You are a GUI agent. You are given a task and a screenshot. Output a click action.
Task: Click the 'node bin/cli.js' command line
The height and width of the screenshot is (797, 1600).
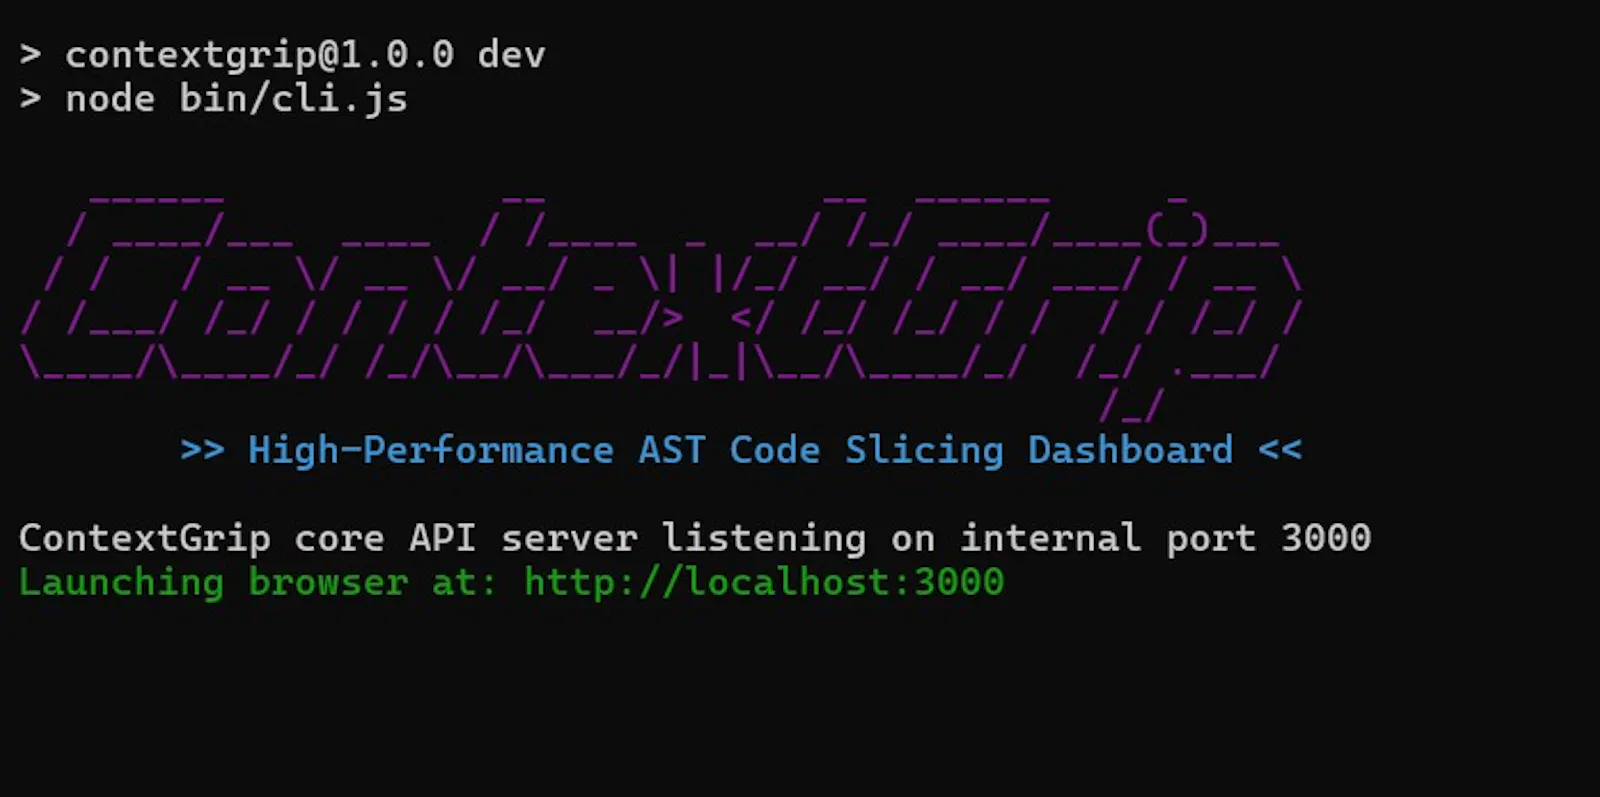pyautogui.click(x=213, y=99)
